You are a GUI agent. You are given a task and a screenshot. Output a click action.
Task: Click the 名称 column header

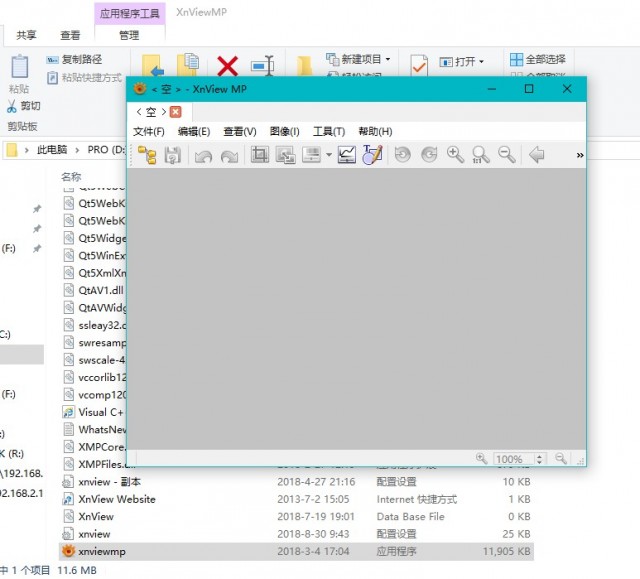point(71,177)
